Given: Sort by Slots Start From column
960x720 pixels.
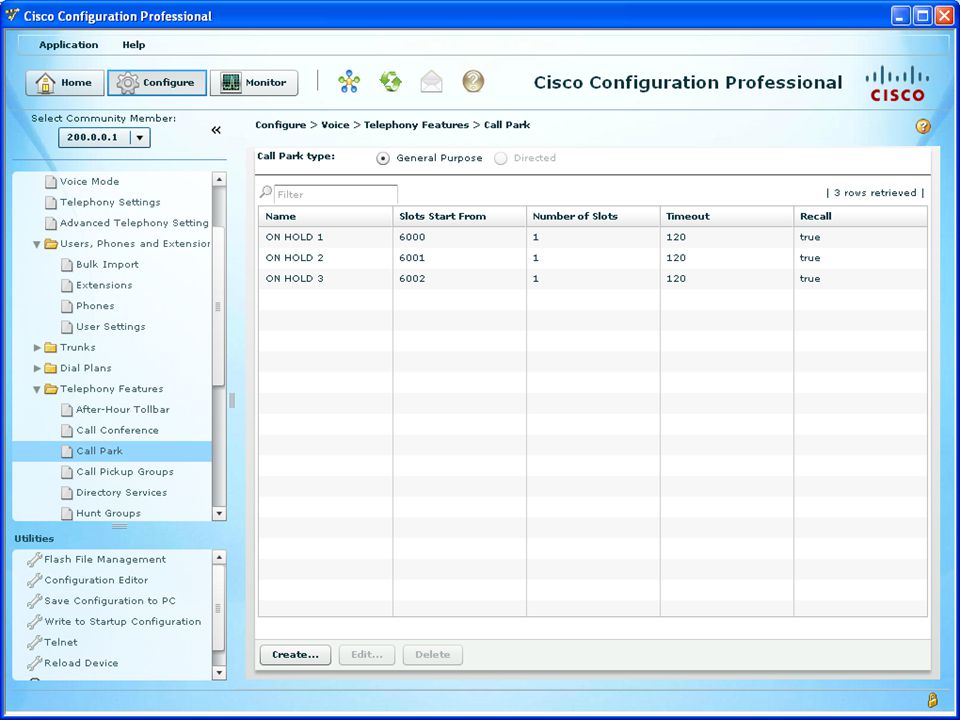Looking at the screenshot, I should [x=460, y=217].
